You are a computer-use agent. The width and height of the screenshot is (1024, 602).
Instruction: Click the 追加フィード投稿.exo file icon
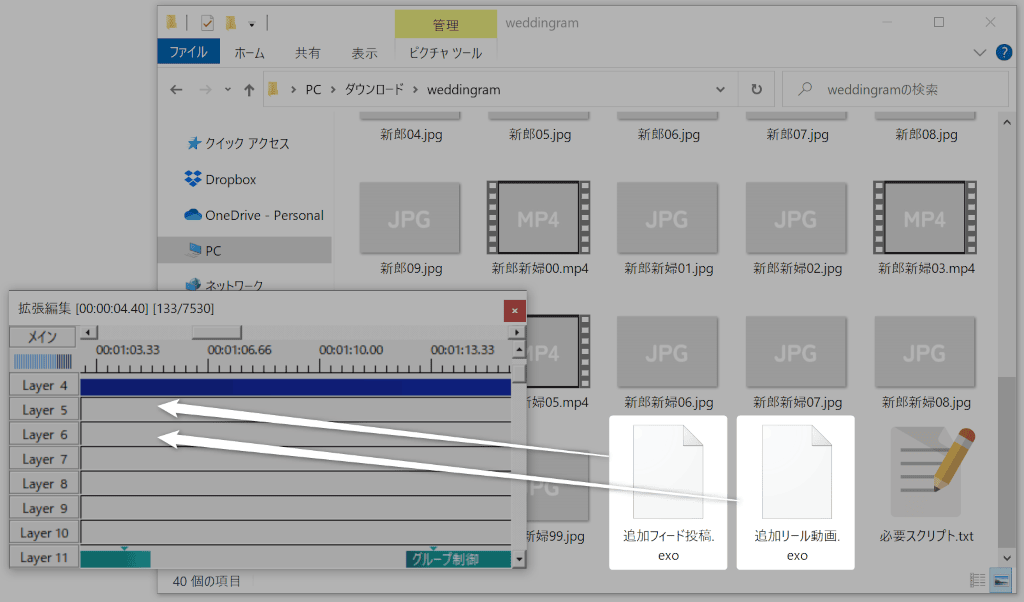(667, 472)
